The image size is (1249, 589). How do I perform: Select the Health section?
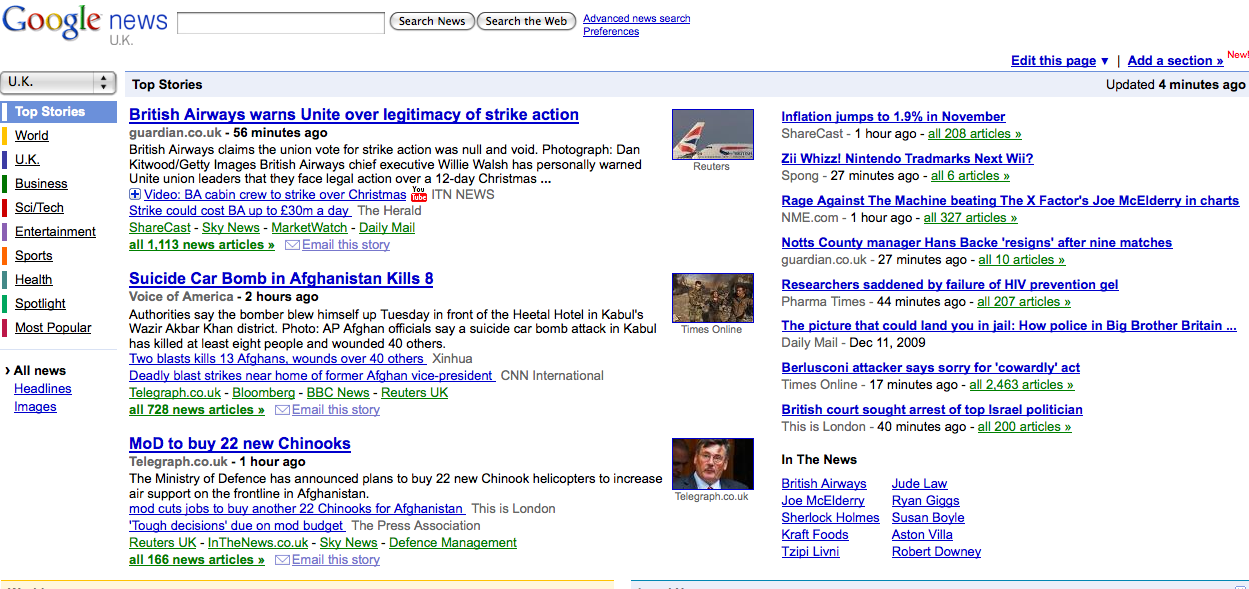point(34,280)
